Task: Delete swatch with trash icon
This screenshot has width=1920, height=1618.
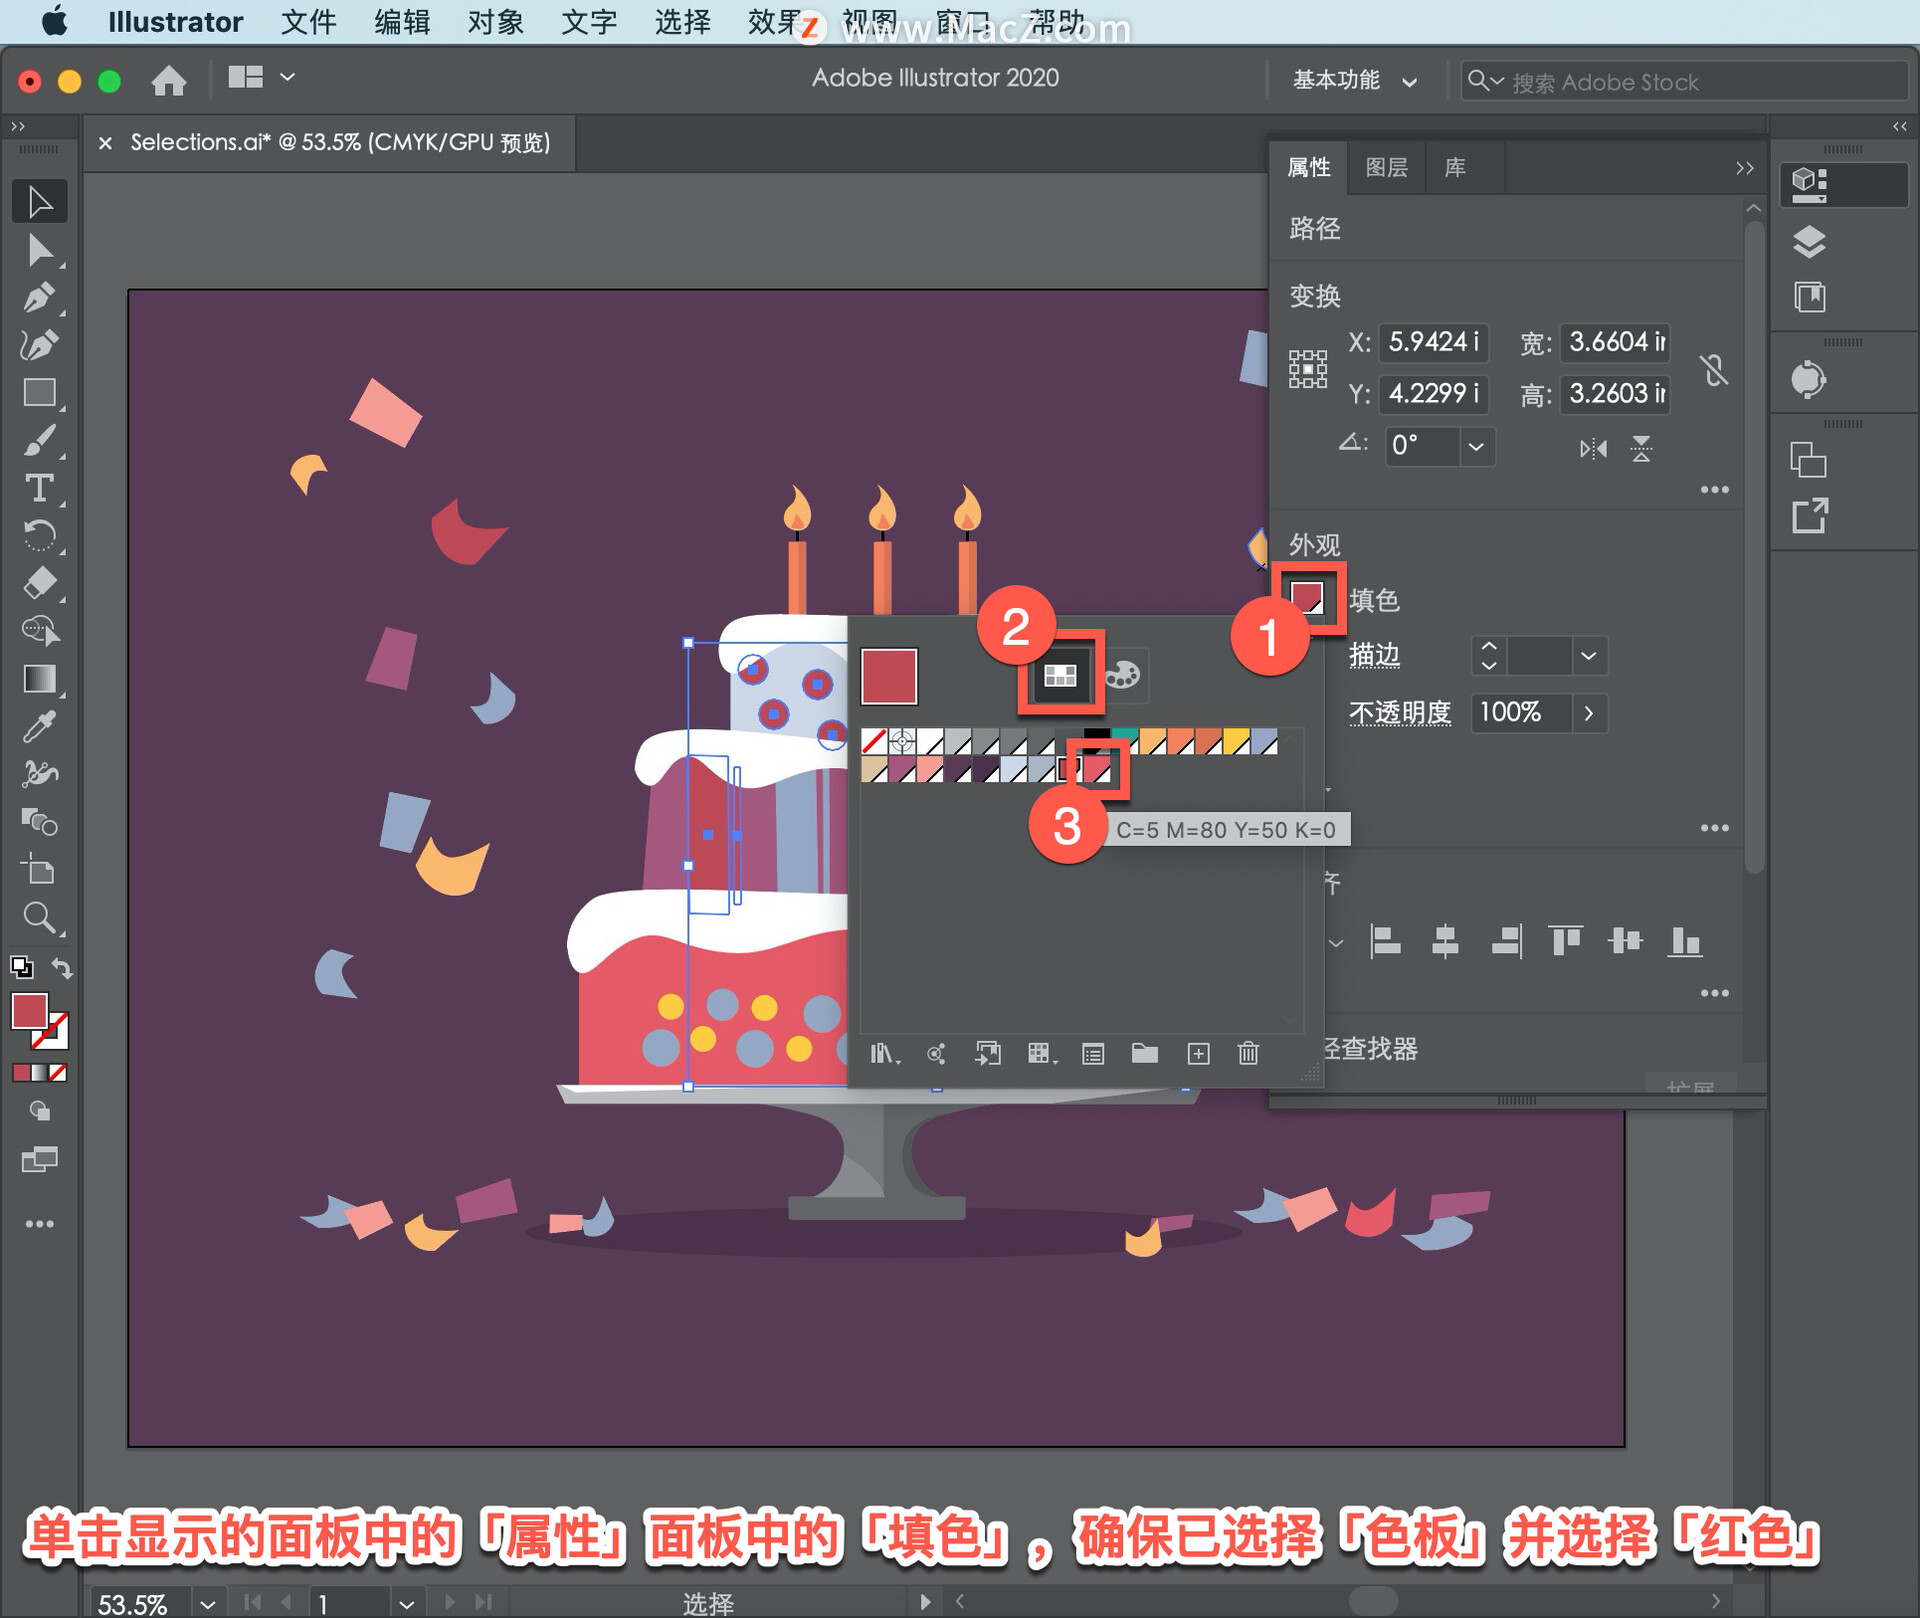Action: coord(1248,1053)
